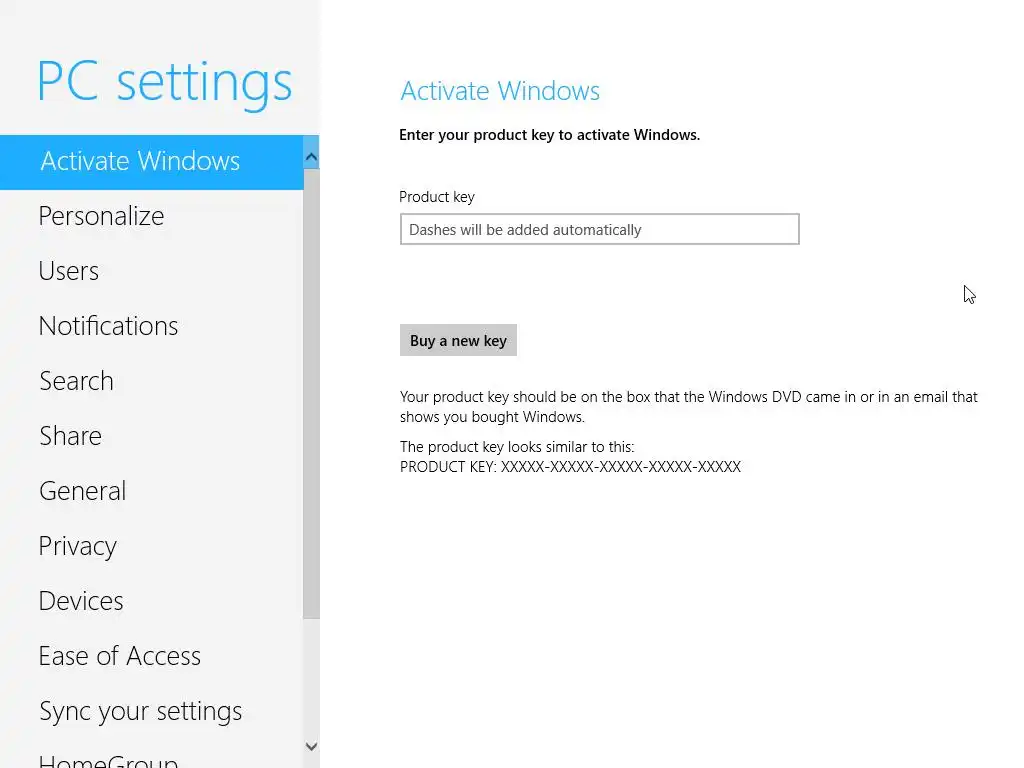Click the paragraph about the Windows DVD box

[688, 407]
